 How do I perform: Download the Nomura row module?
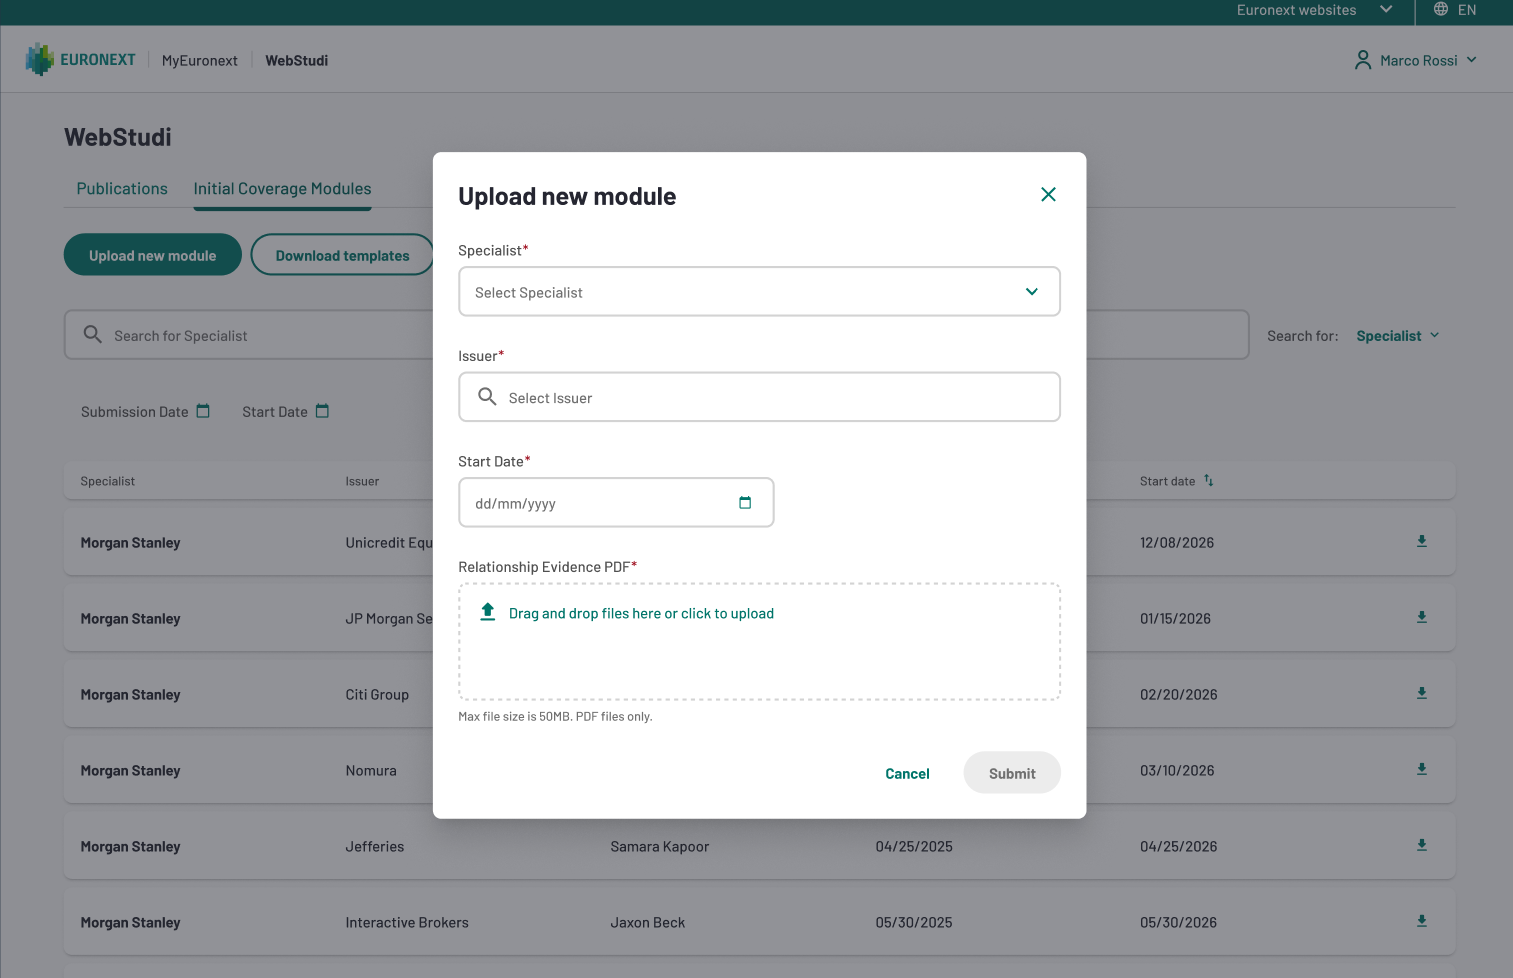click(x=1421, y=769)
